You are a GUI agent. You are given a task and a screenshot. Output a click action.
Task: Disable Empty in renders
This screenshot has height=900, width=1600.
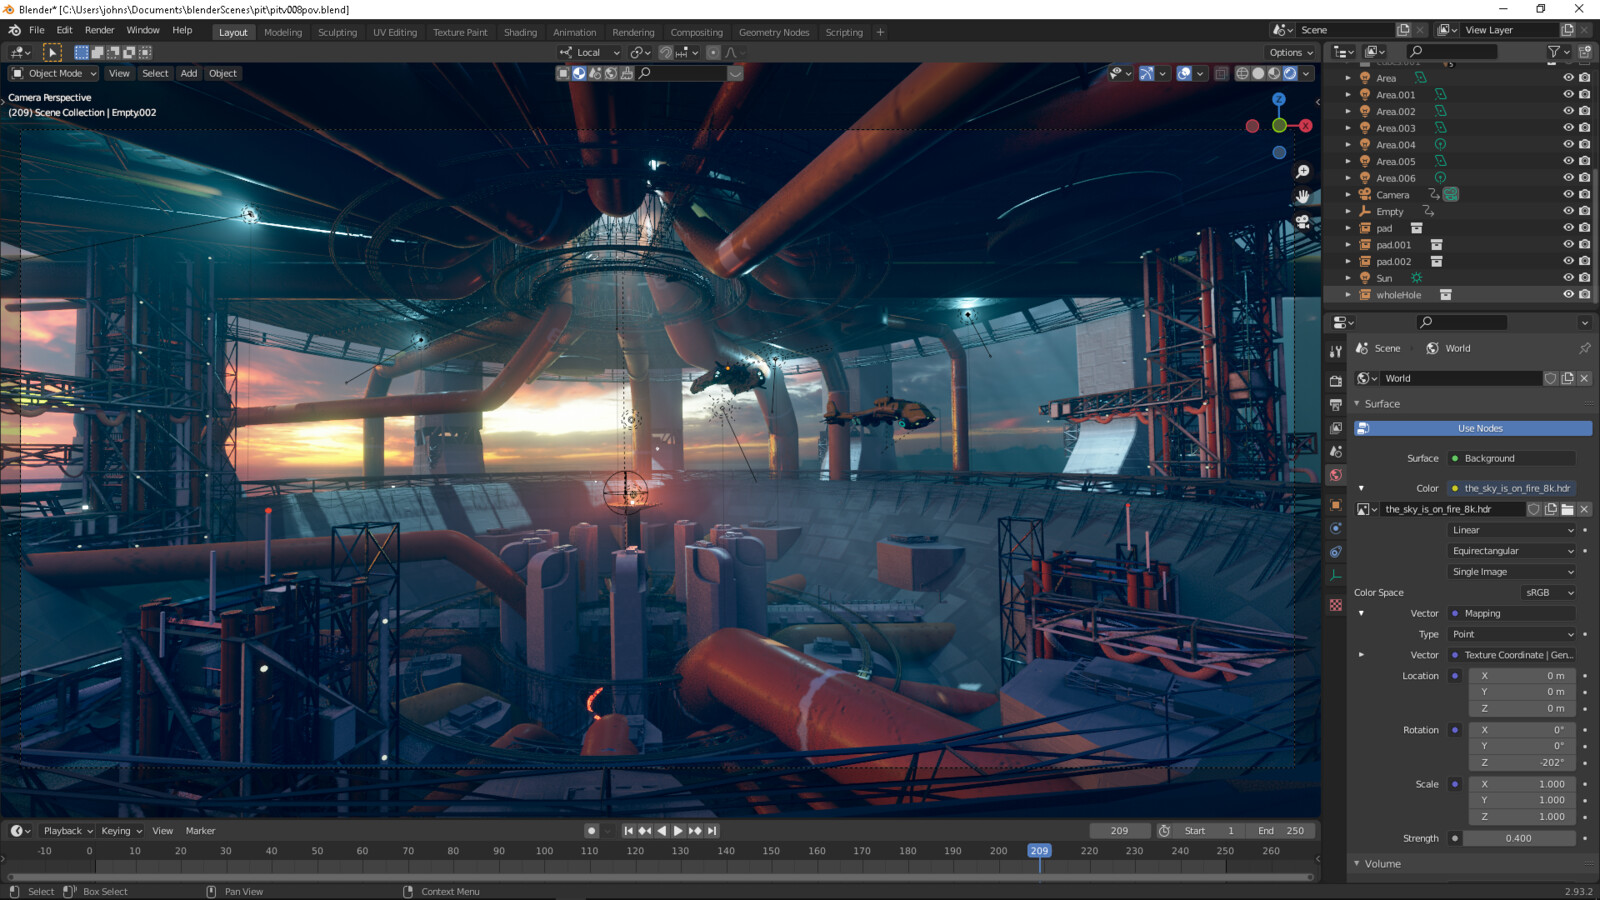pos(1584,212)
